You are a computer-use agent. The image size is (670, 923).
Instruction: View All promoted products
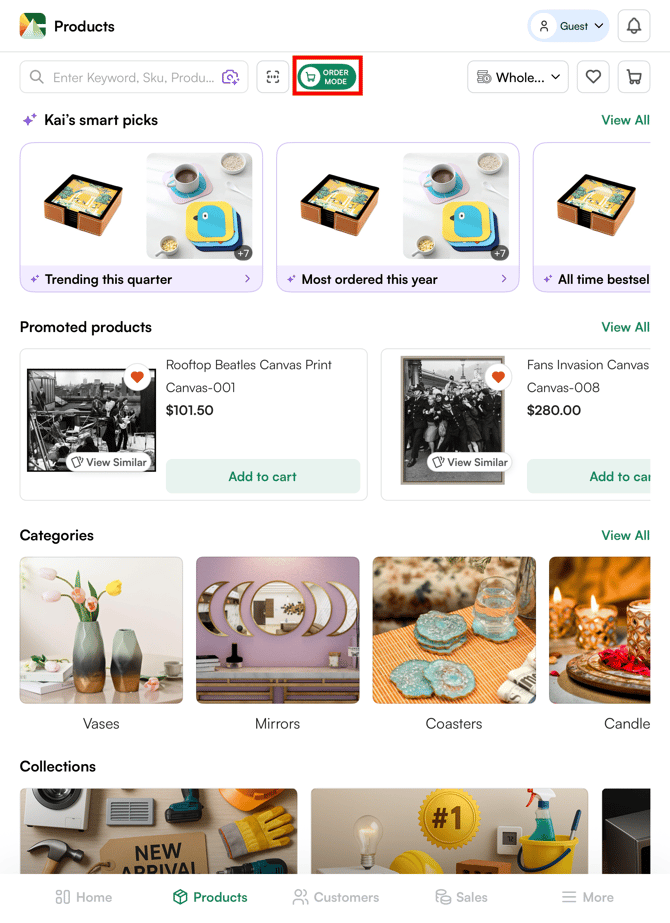tap(625, 327)
